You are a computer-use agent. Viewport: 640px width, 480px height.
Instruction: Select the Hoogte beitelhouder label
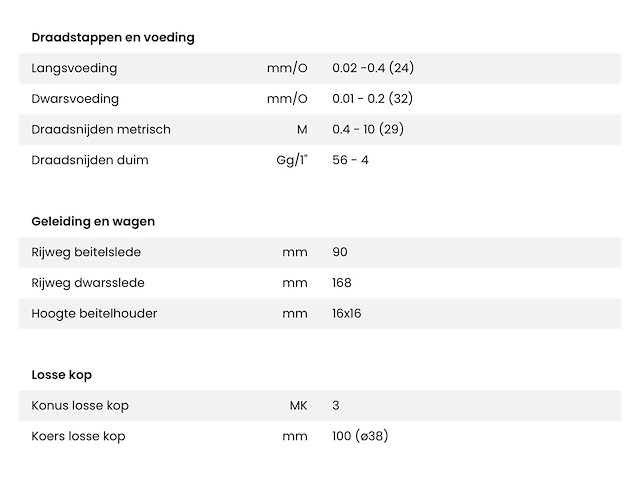tap(94, 313)
